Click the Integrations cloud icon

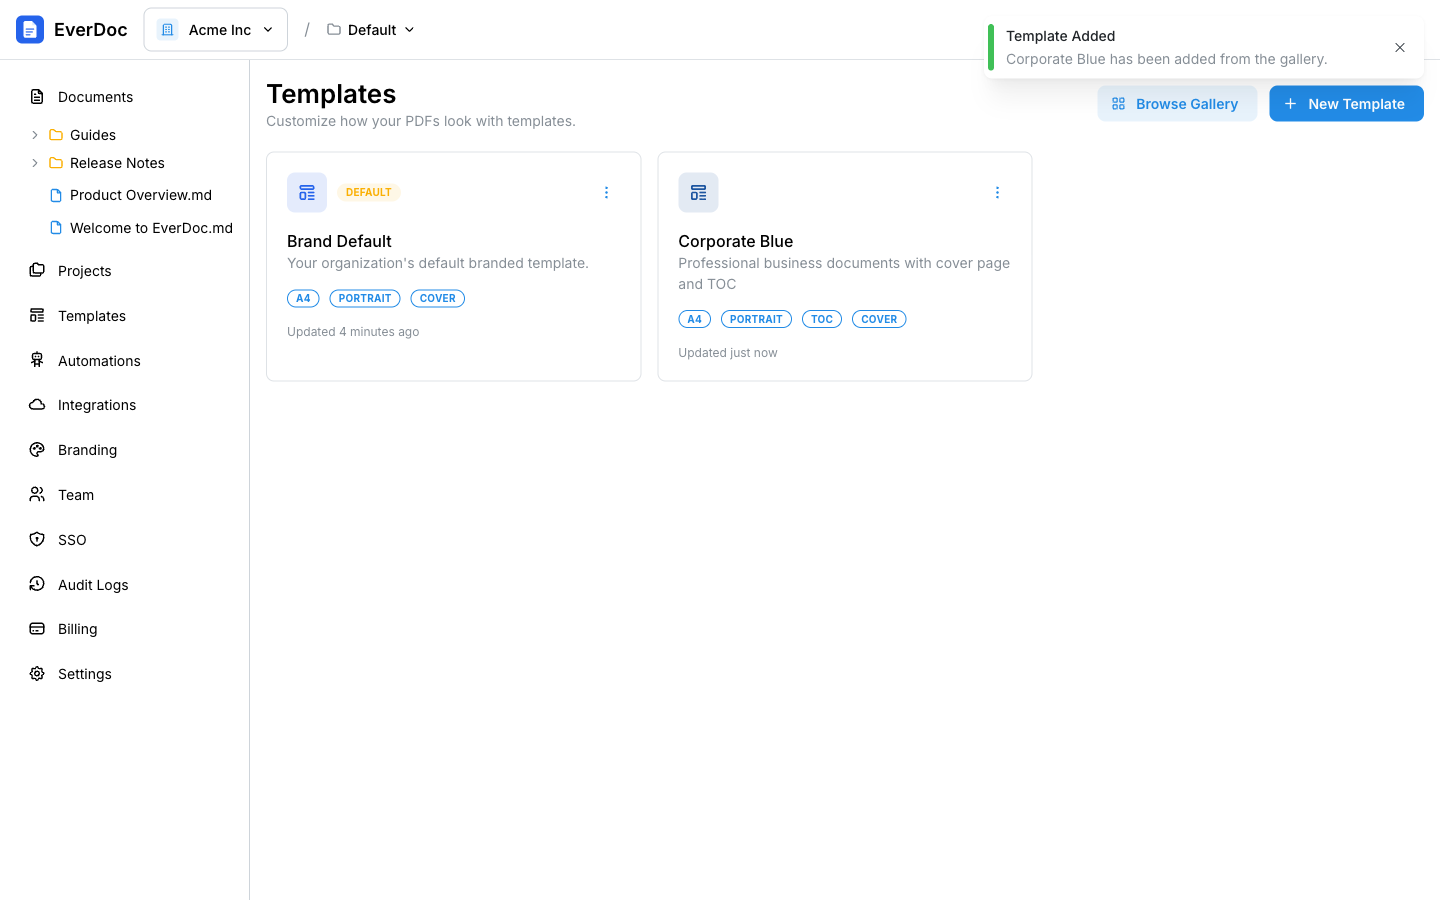point(37,405)
